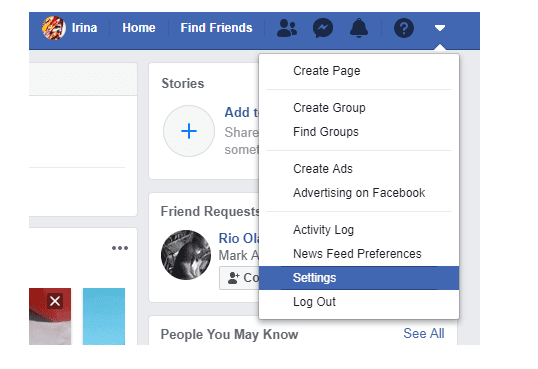Viewport: 538px width, 369px height.
Task: Open the help question mark icon
Action: tap(404, 28)
